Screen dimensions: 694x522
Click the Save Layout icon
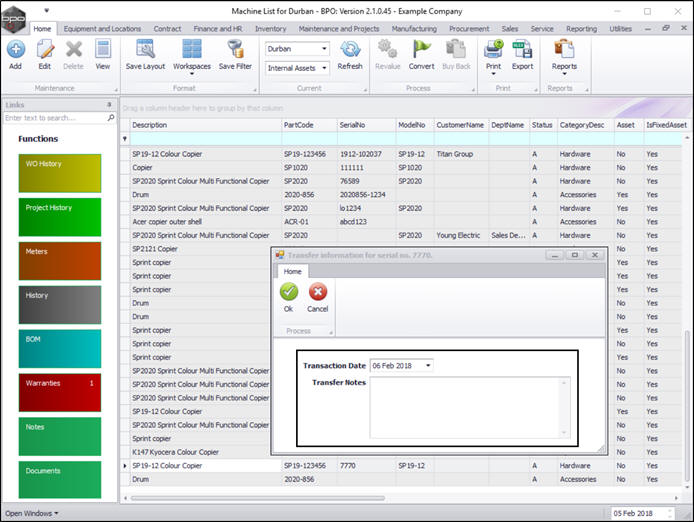click(x=145, y=52)
